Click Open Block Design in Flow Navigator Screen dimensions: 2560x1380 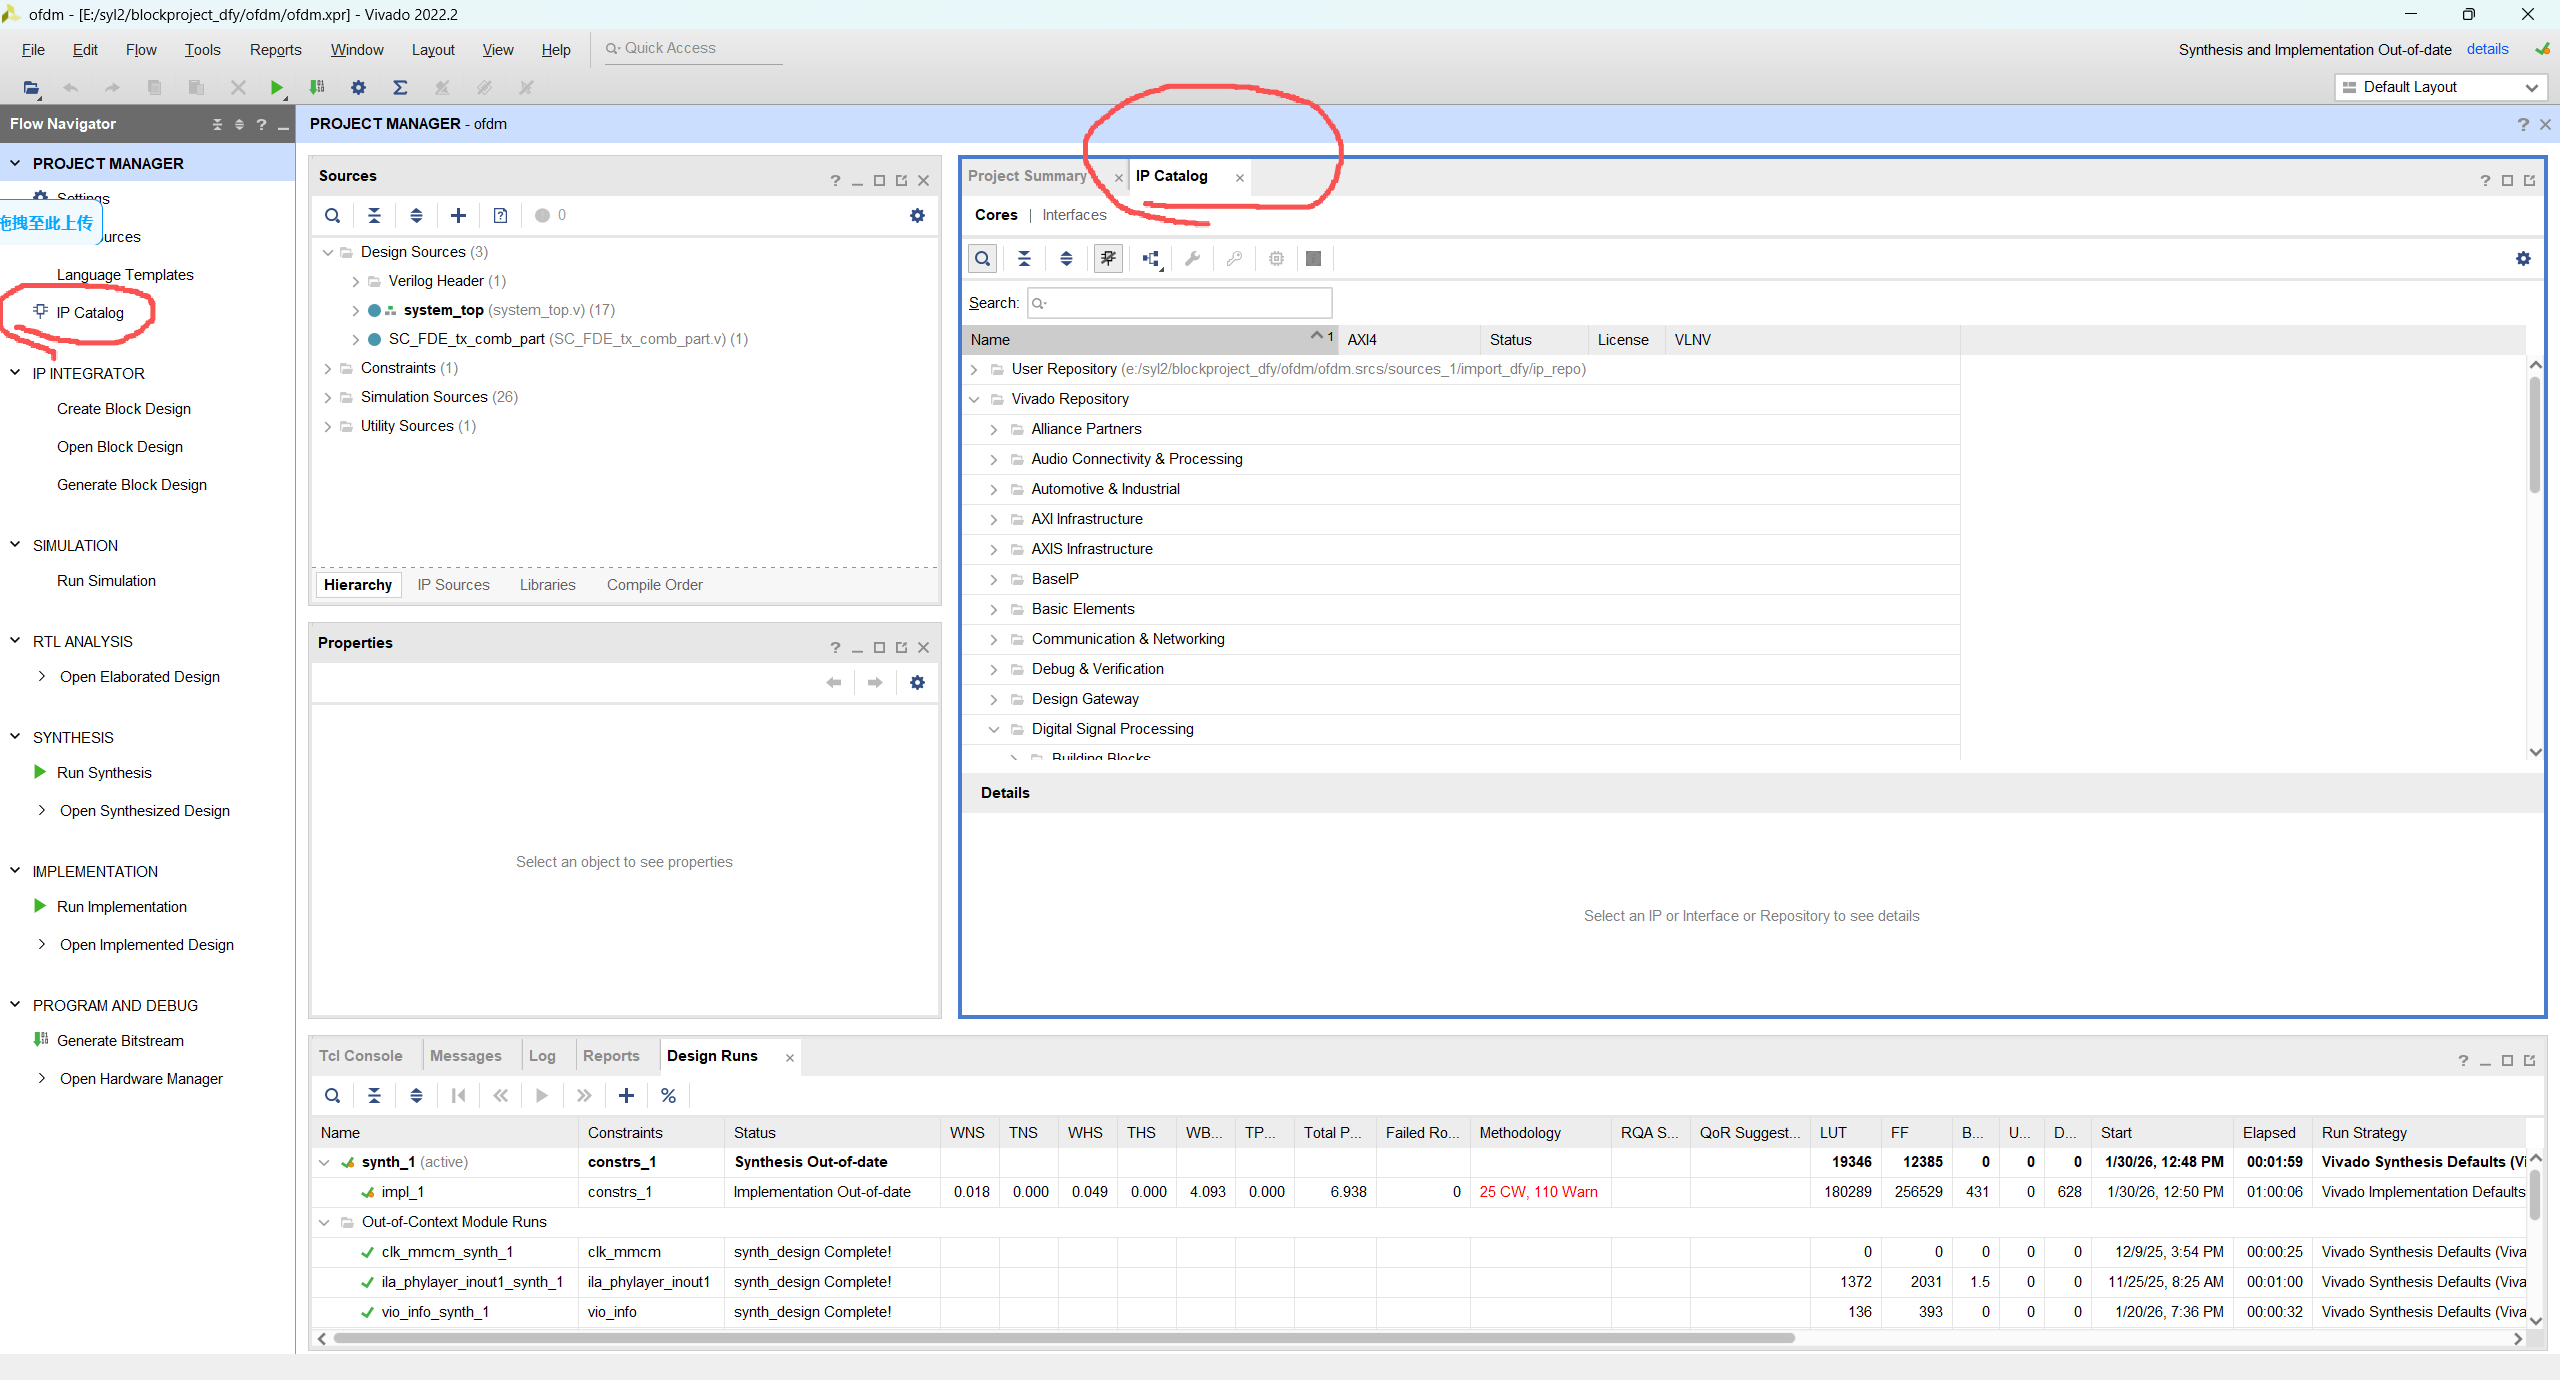120,447
